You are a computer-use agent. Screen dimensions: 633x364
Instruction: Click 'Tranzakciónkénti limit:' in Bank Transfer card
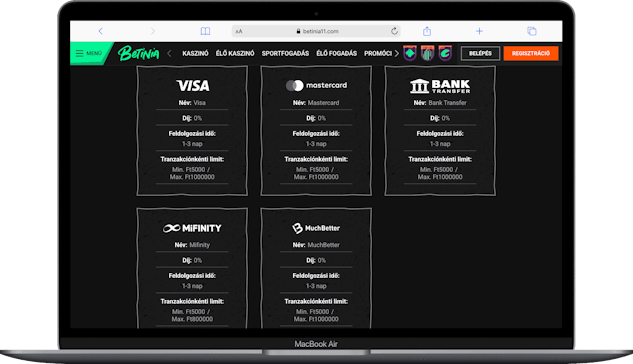click(440, 159)
